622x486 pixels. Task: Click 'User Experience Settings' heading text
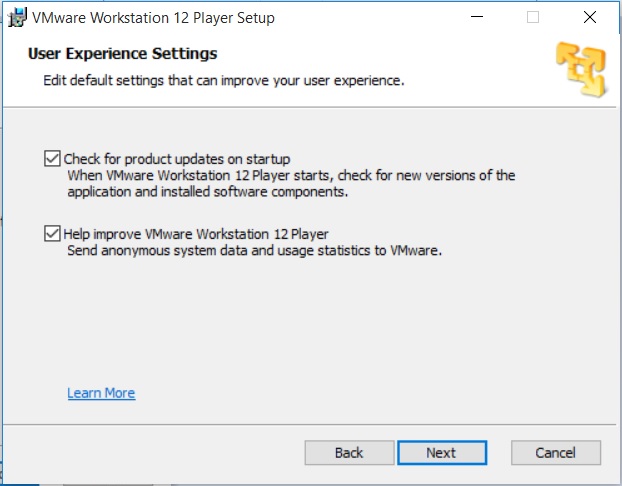(123, 54)
